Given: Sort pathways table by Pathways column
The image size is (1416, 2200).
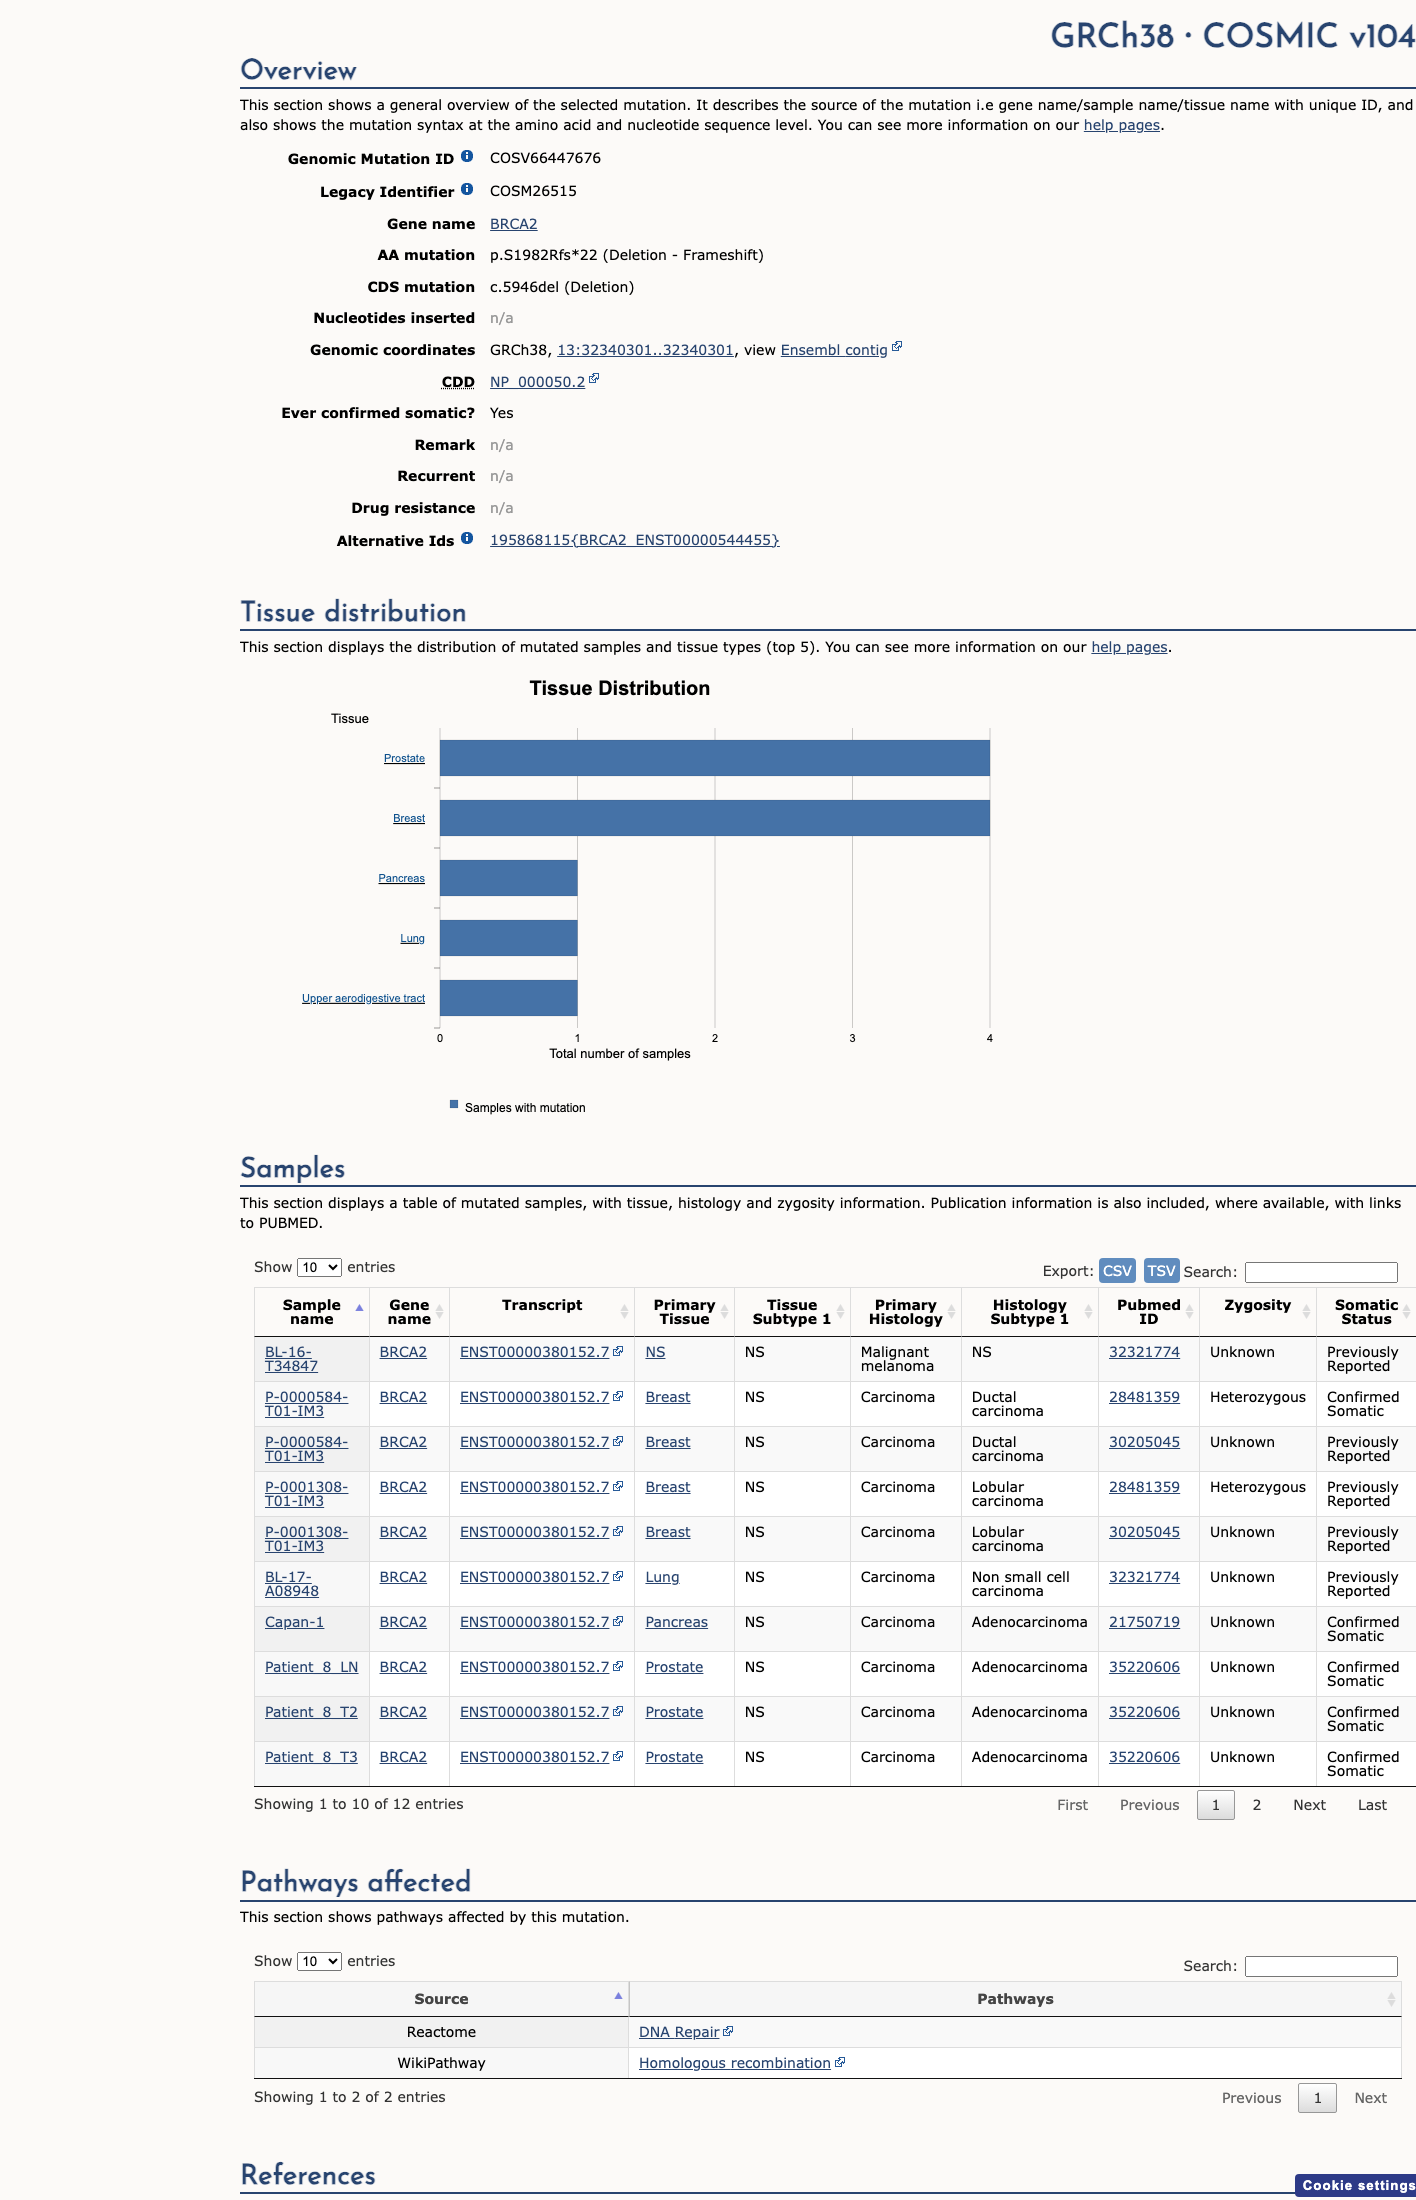Looking at the screenshot, I should tap(1391, 1999).
